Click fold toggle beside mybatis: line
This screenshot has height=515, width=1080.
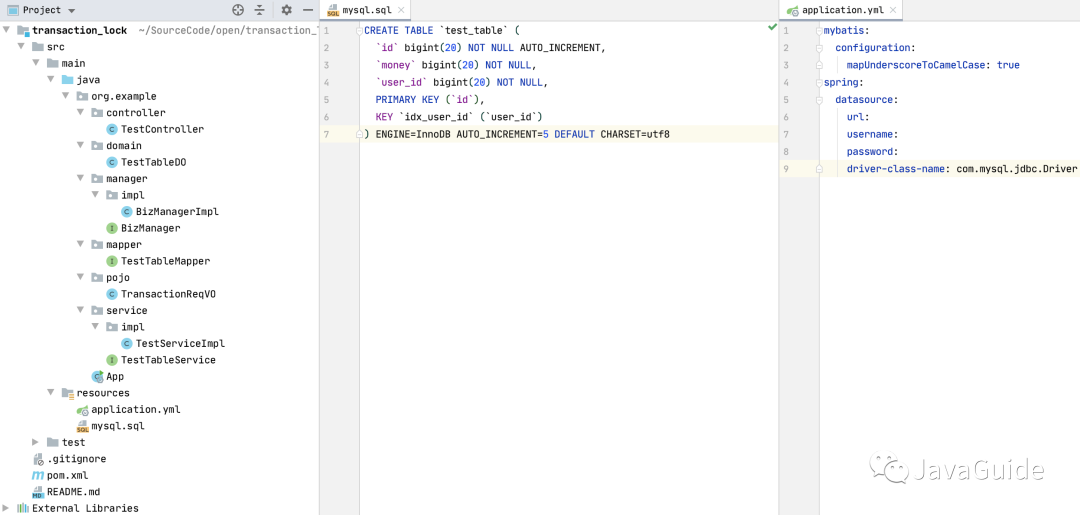[x=820, y=31]
